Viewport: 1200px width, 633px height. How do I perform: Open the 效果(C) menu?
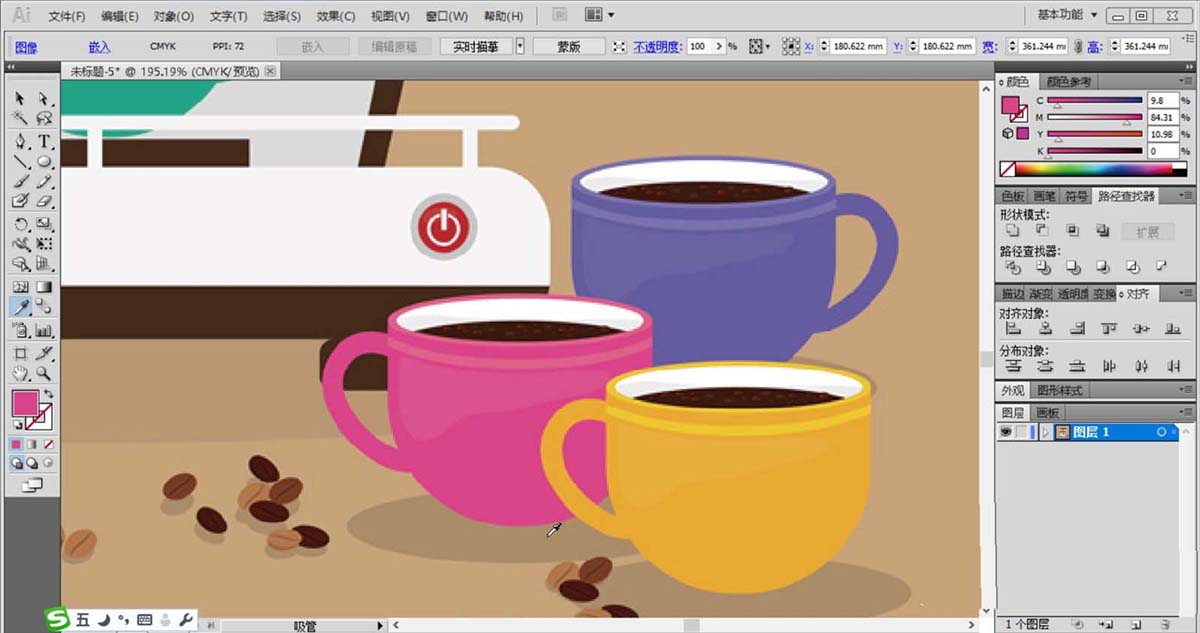[x=335, y=16]
